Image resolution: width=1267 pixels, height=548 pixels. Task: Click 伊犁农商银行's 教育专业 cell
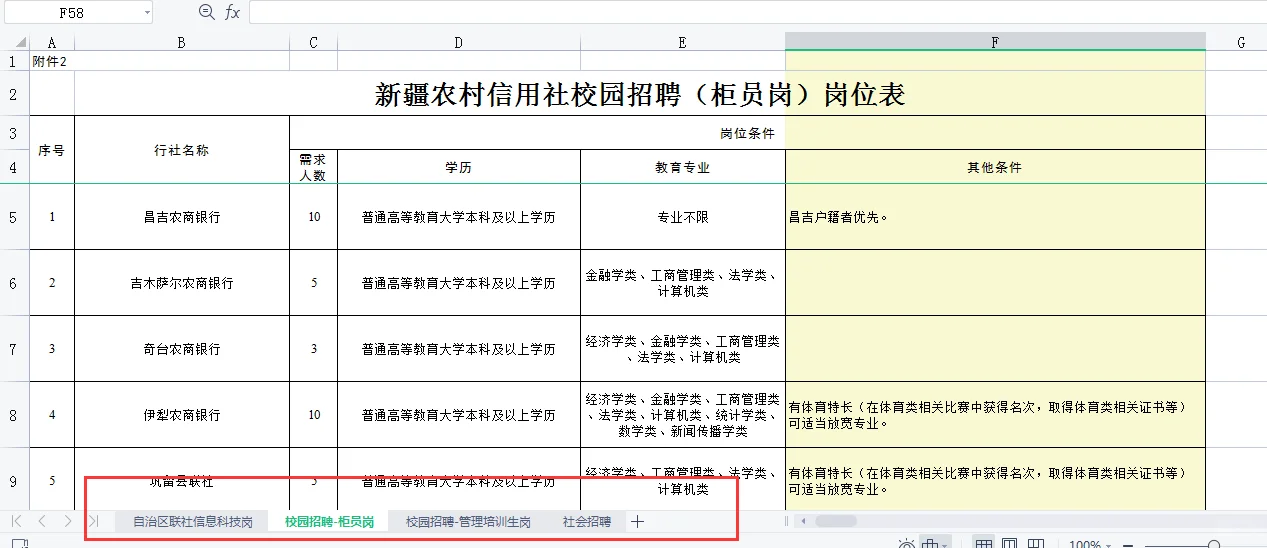[683, 415]
